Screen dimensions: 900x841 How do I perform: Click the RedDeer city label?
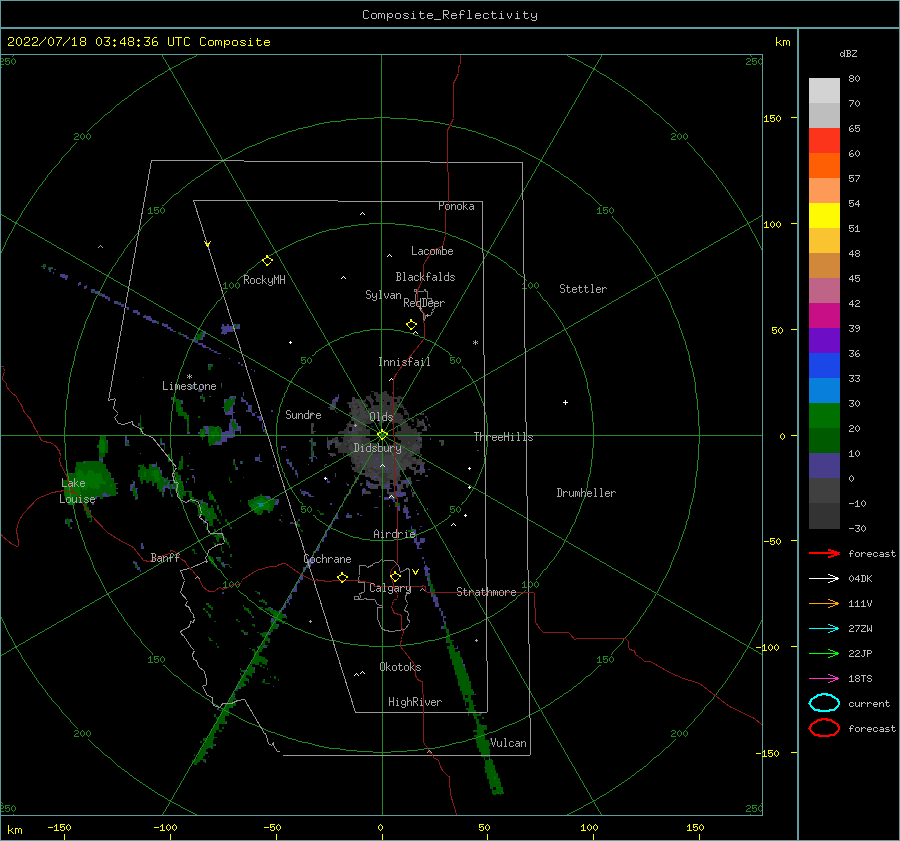coord(424,303)
